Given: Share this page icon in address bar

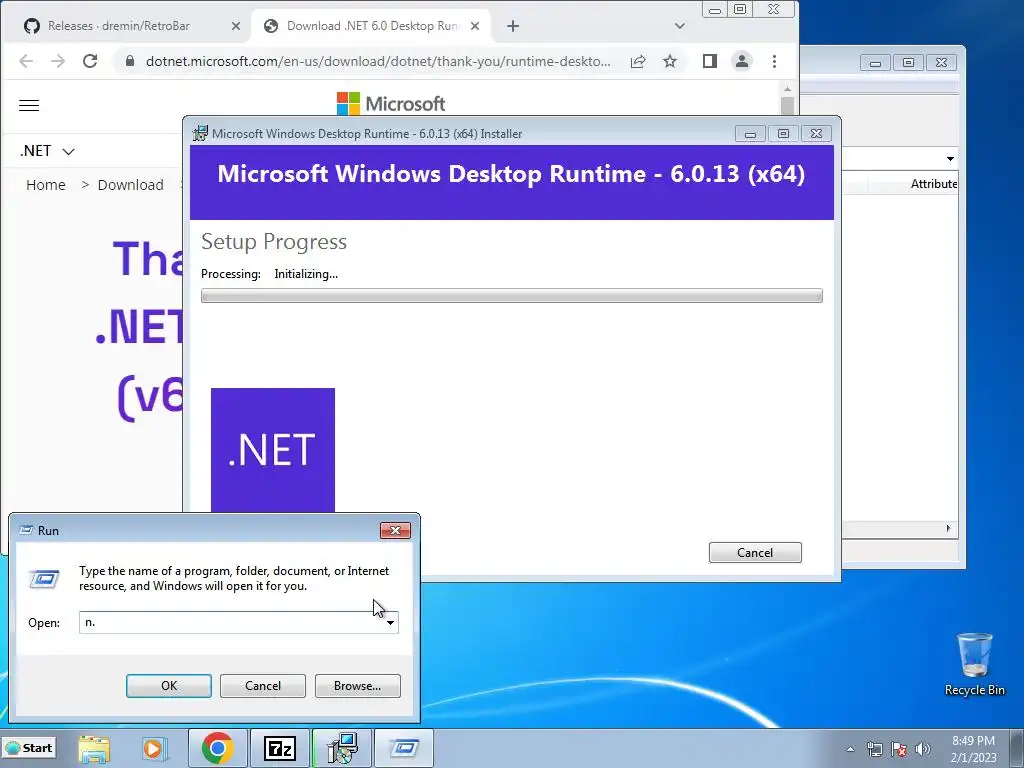Looking at the screenshot, I should (638, 61).
